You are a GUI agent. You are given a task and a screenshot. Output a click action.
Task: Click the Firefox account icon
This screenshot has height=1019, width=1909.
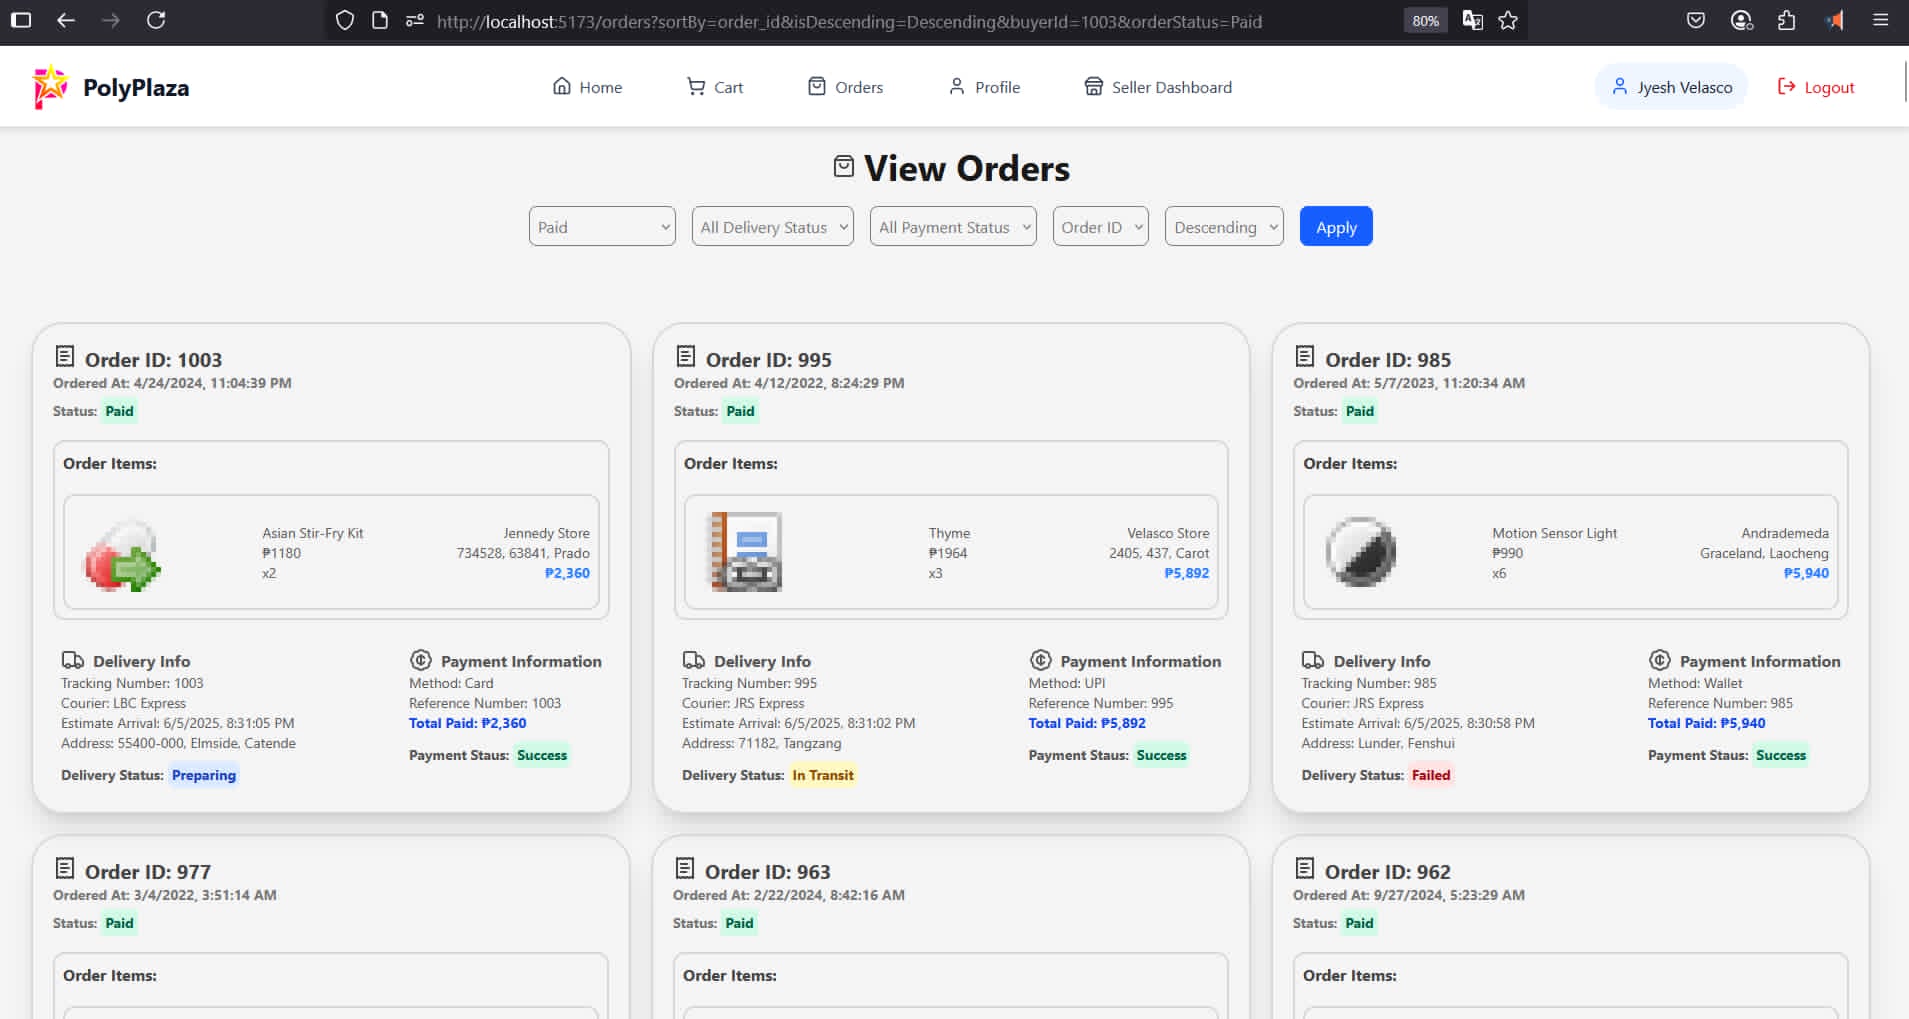(x=1742, y=20)
